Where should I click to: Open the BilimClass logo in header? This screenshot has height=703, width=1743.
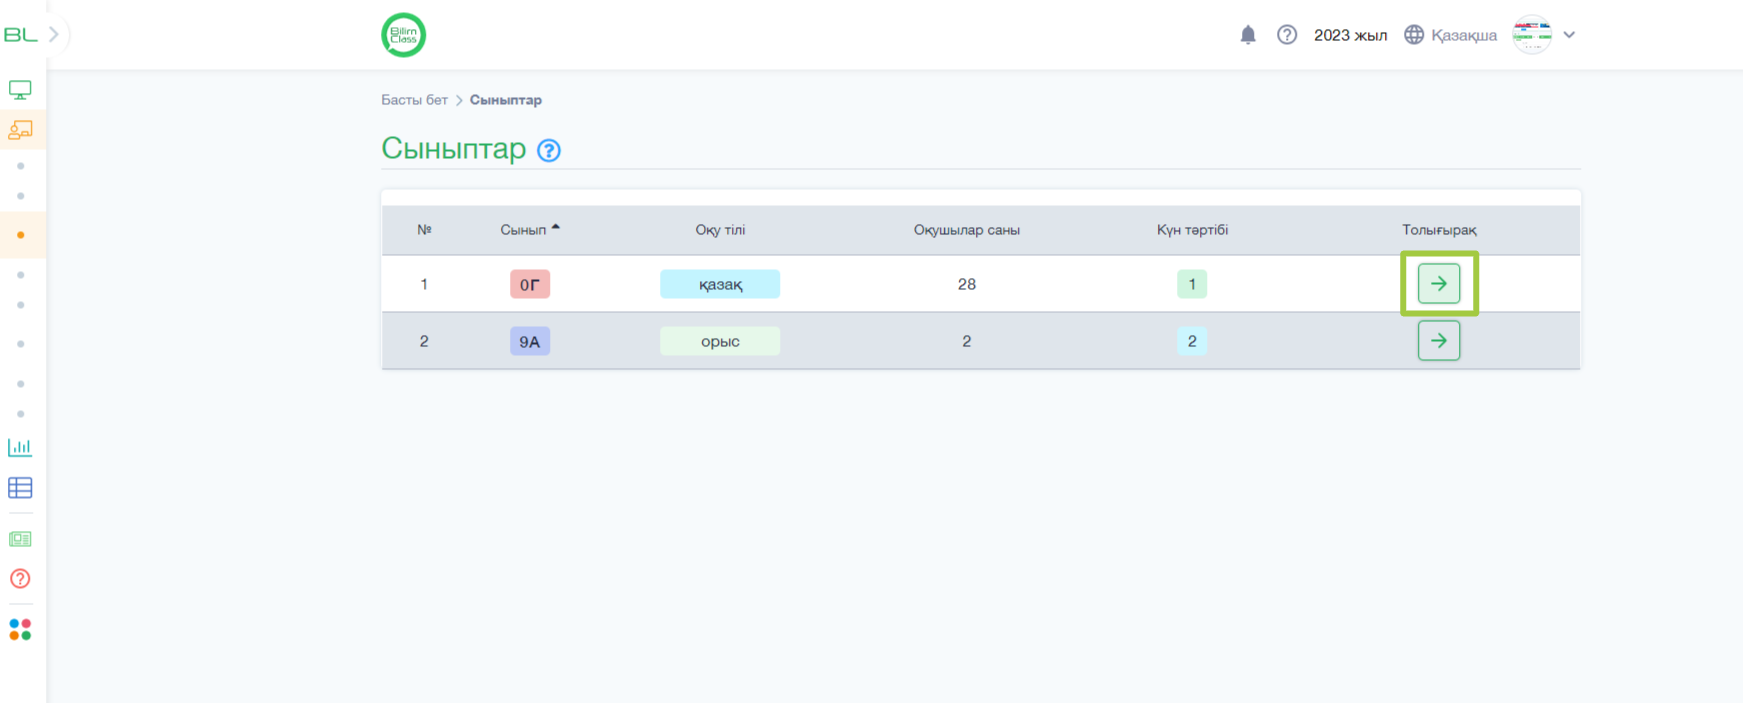click(x=404, y=35)
